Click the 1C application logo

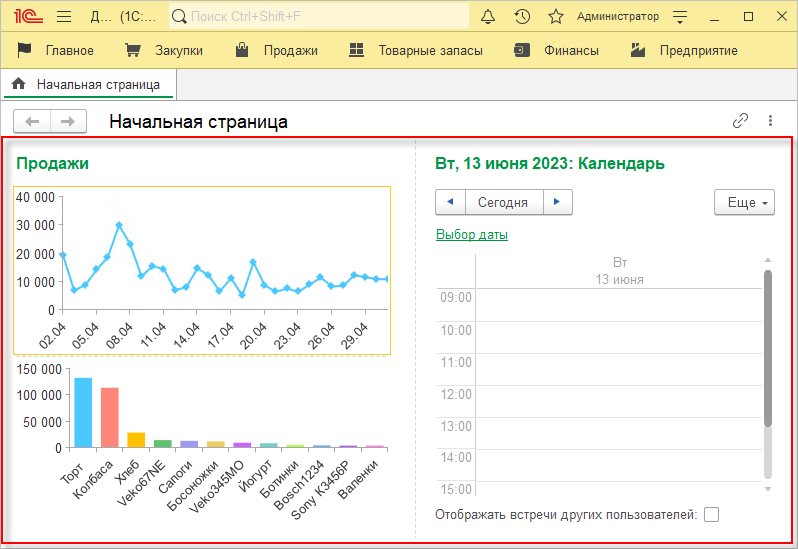point(27,17)
